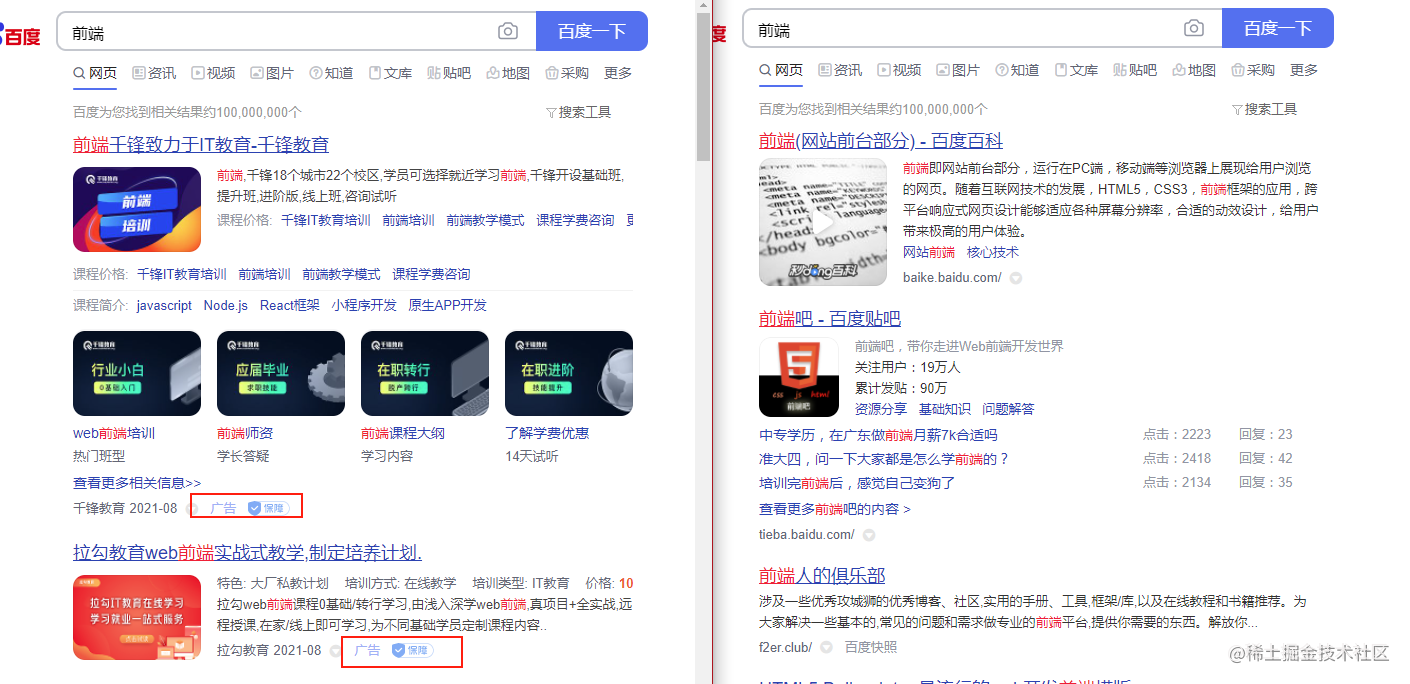Switch to 资讯 tab on right page

[840, 70]
